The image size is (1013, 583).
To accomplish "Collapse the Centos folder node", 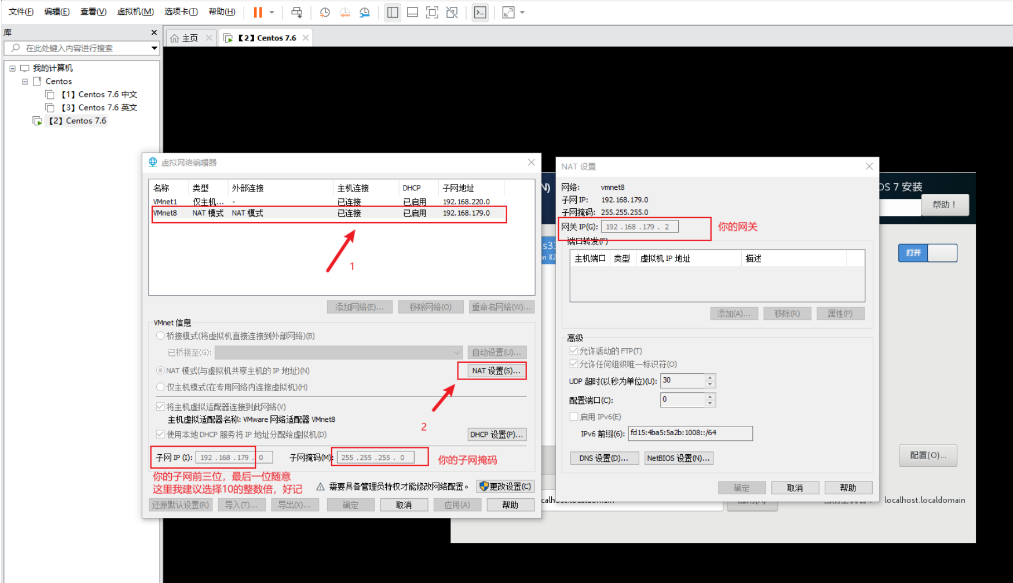I will pyautogui.click(x=25, y=81).
